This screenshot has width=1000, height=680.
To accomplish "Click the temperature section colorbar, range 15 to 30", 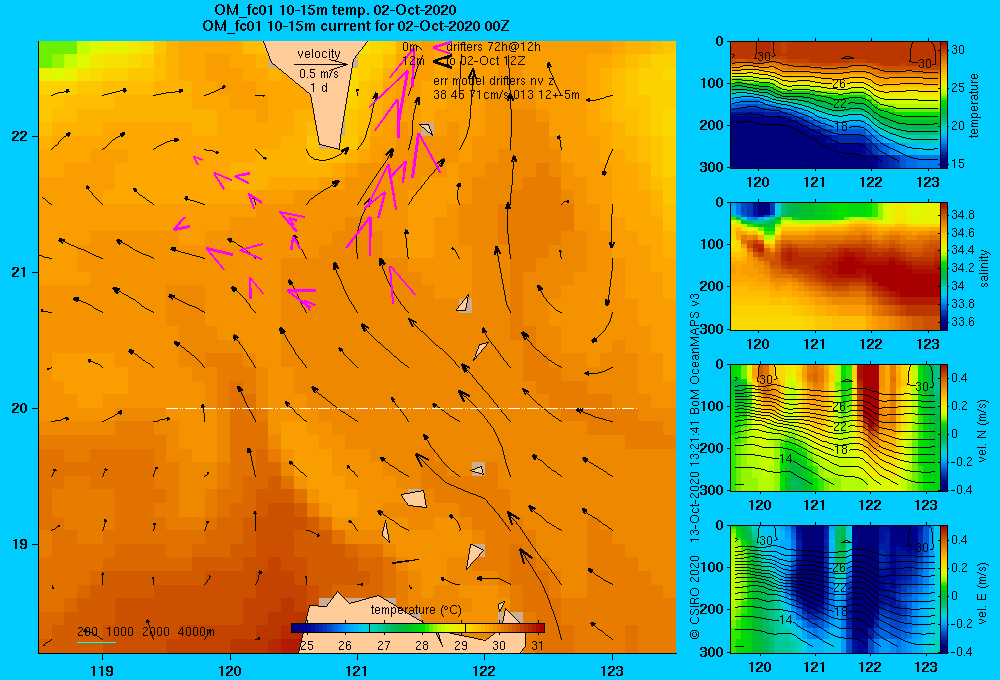I will (x=944, y=105).
